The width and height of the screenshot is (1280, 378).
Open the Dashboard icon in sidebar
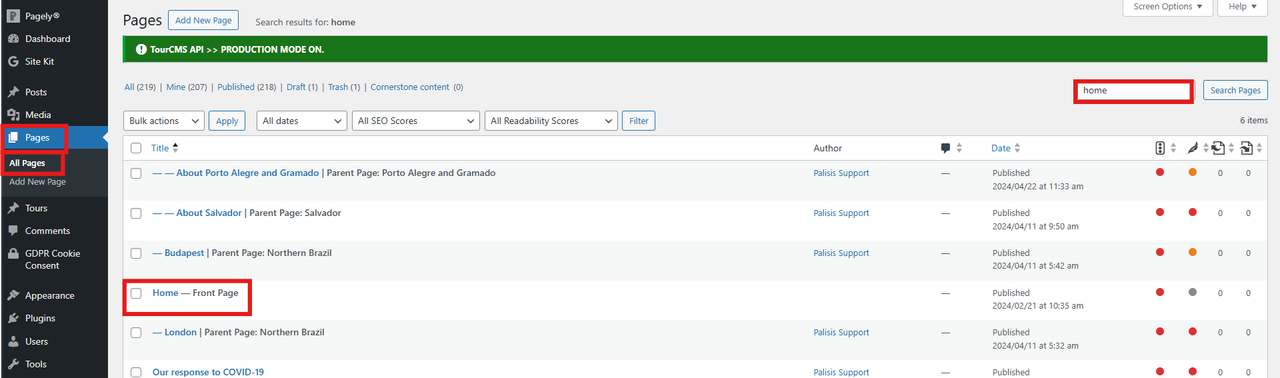tap(13, 39)
